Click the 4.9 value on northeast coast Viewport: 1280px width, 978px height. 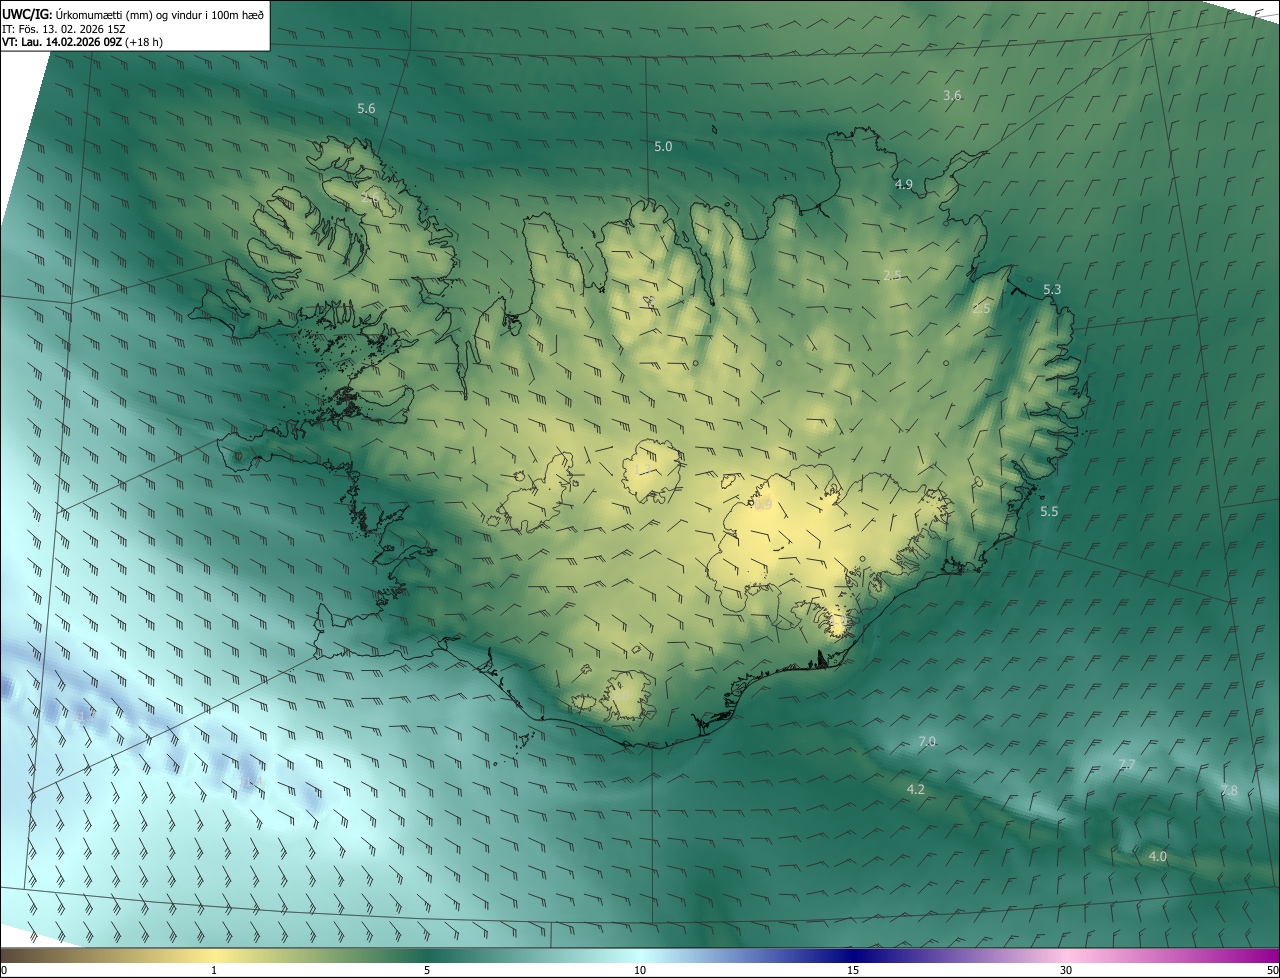pos(904,184)
